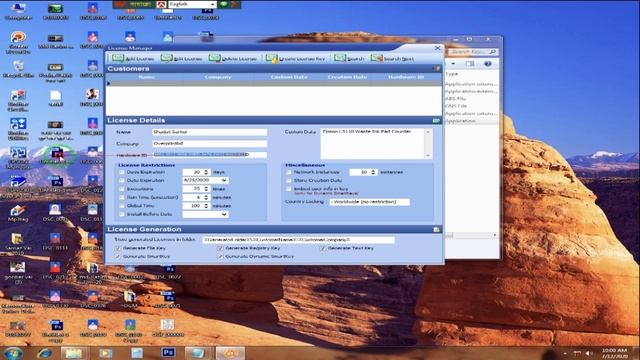Screen dimensions: 640x360
Task: Click the Global Time minutes stepper
Action: [x=206, y=206]
